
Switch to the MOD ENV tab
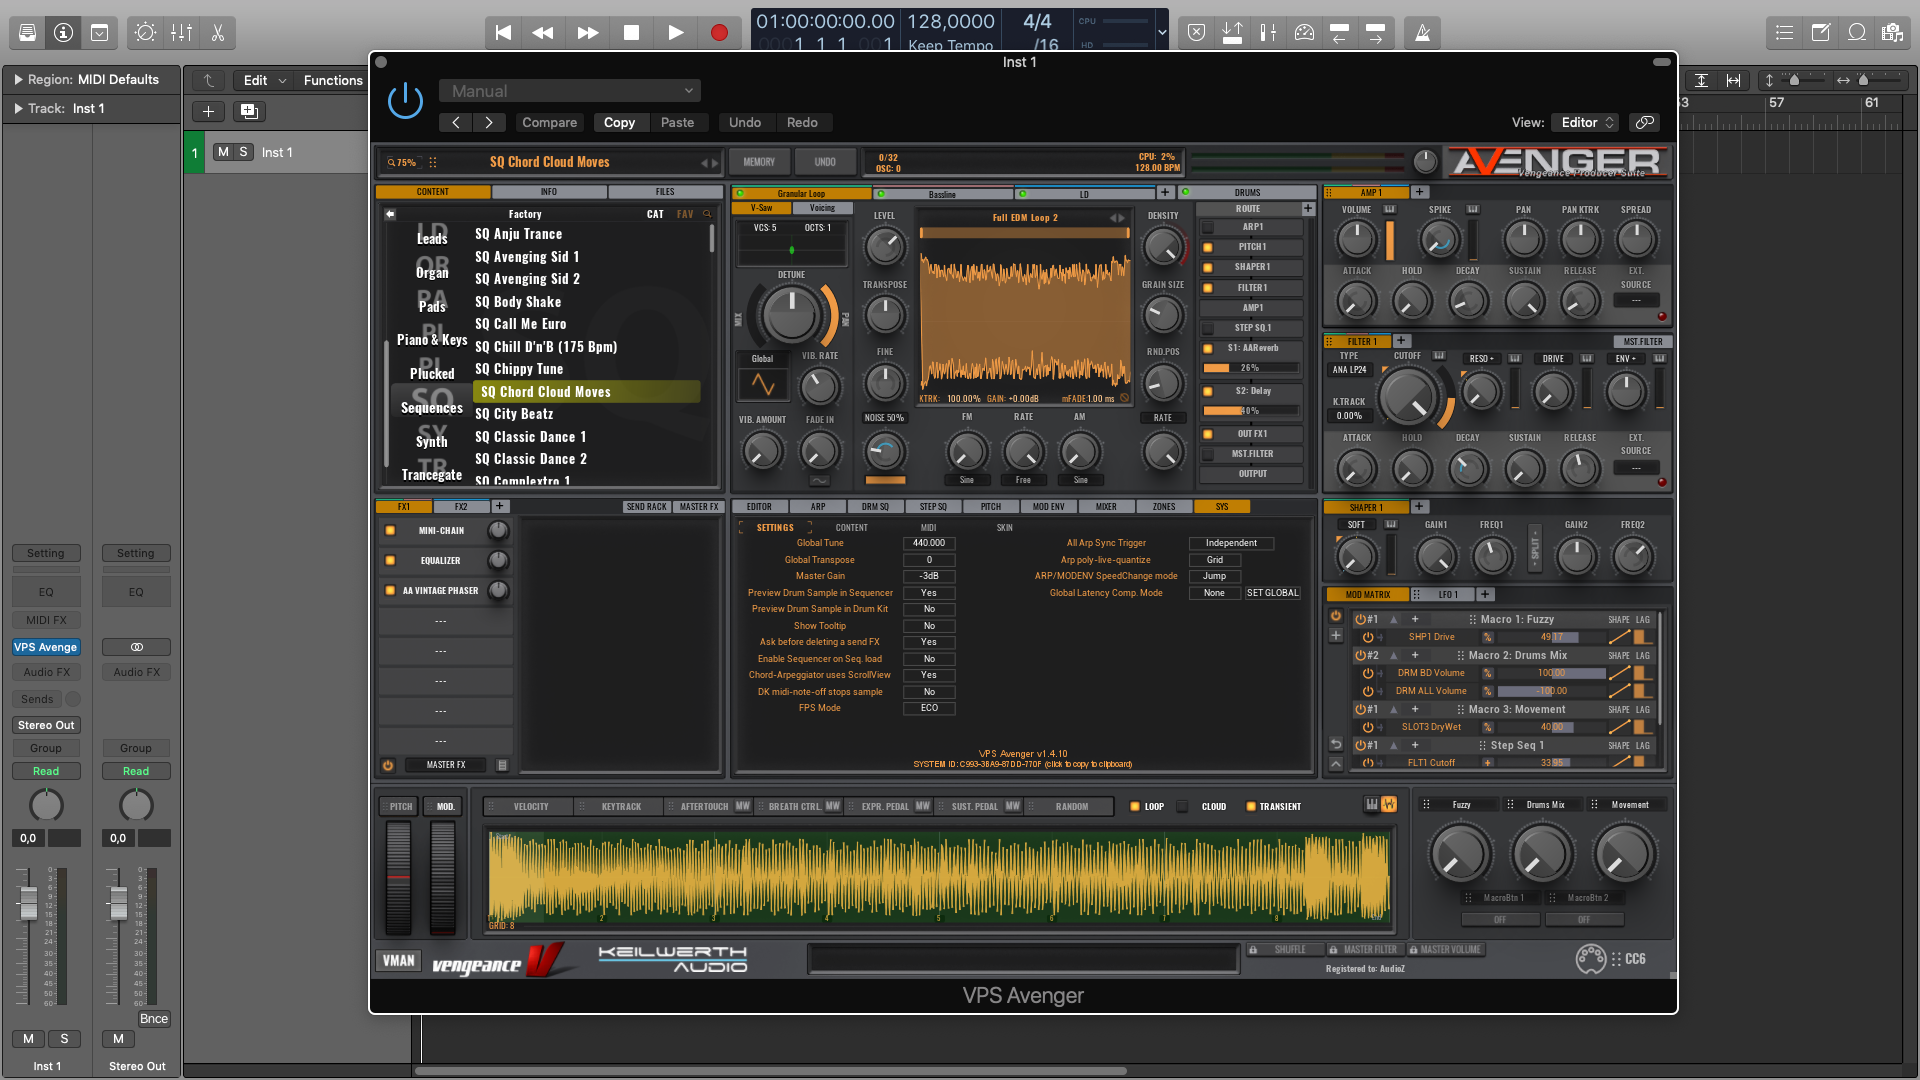click(1048, 507)
